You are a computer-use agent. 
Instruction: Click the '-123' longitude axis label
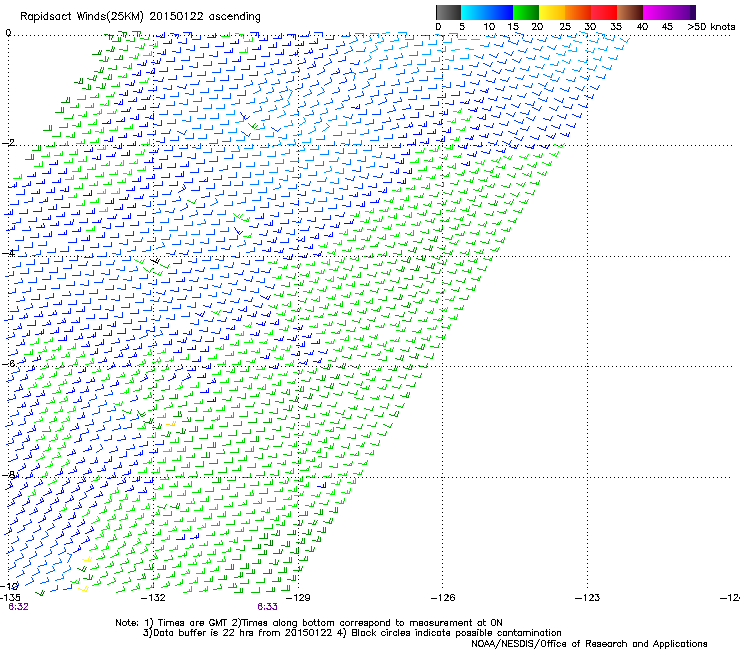[588, 598]
